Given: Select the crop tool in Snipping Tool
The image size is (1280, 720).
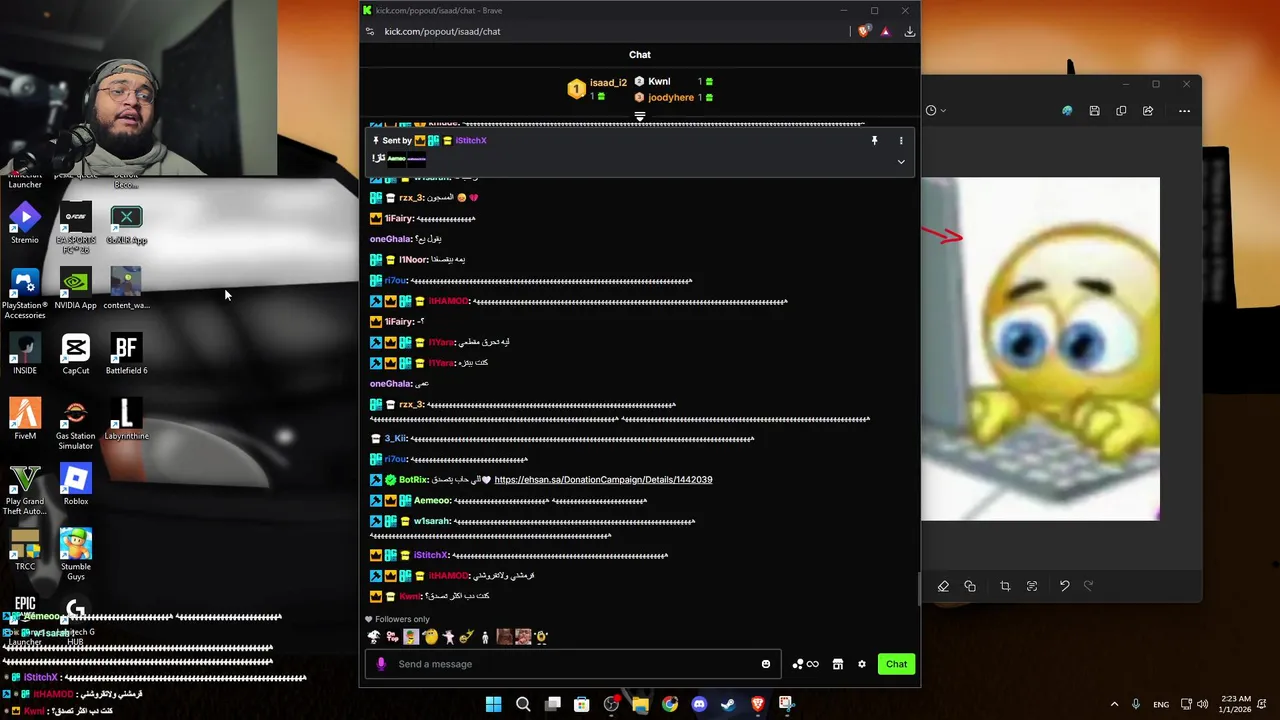Looking at the screenshot, I should click(1005, 586).
